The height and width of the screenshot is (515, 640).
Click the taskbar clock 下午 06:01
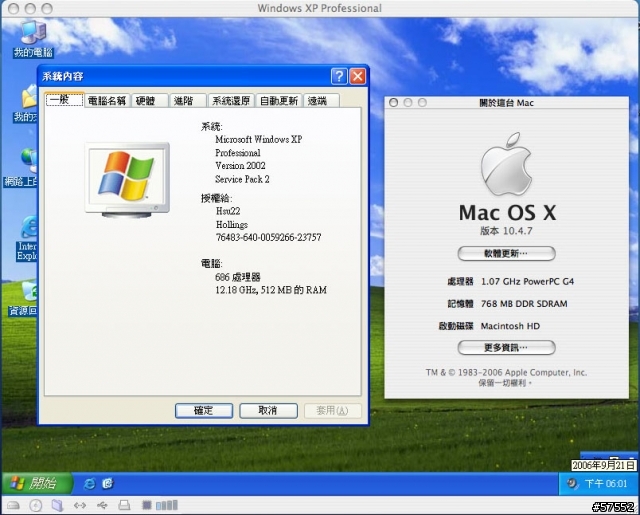point(605,484)
